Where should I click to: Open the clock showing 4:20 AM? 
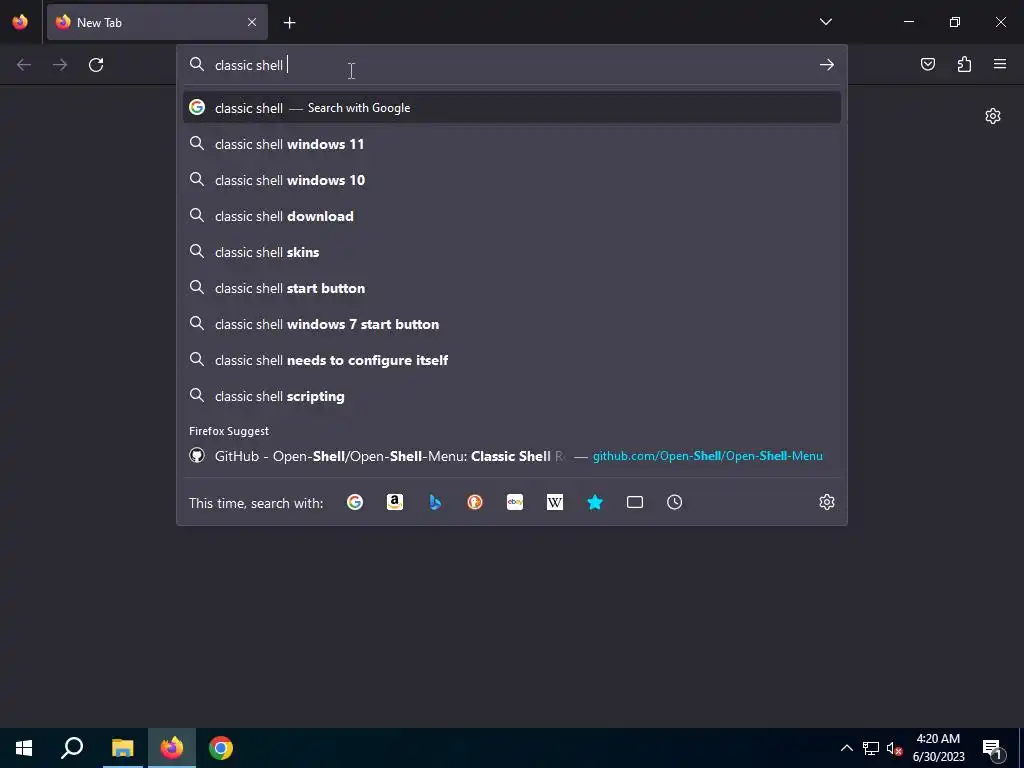(938, 748)
